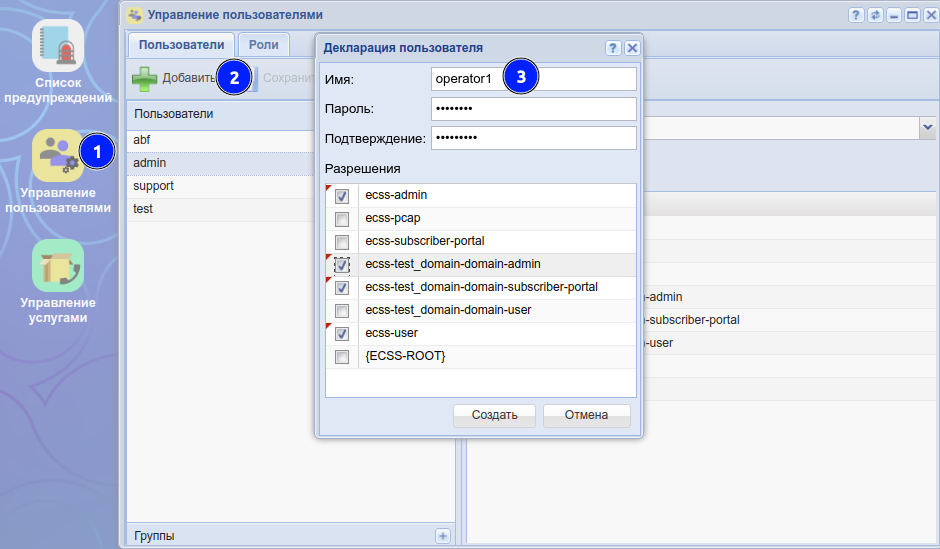The height and width of the screenshot is (549, 940).
Task: Click the green plus Добавить icon
Action: 144,79
